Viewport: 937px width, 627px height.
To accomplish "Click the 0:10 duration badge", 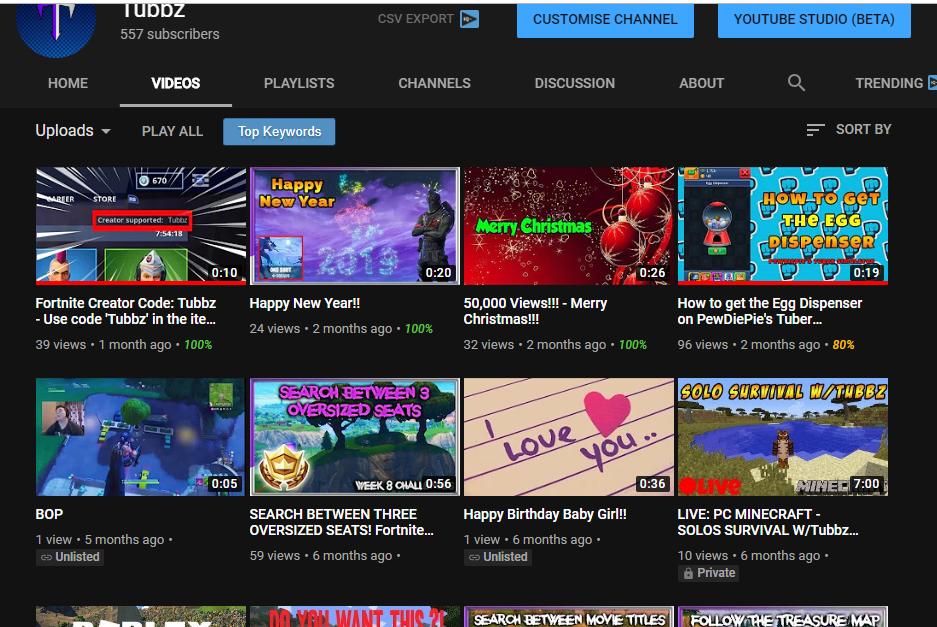I will [224, 273].
